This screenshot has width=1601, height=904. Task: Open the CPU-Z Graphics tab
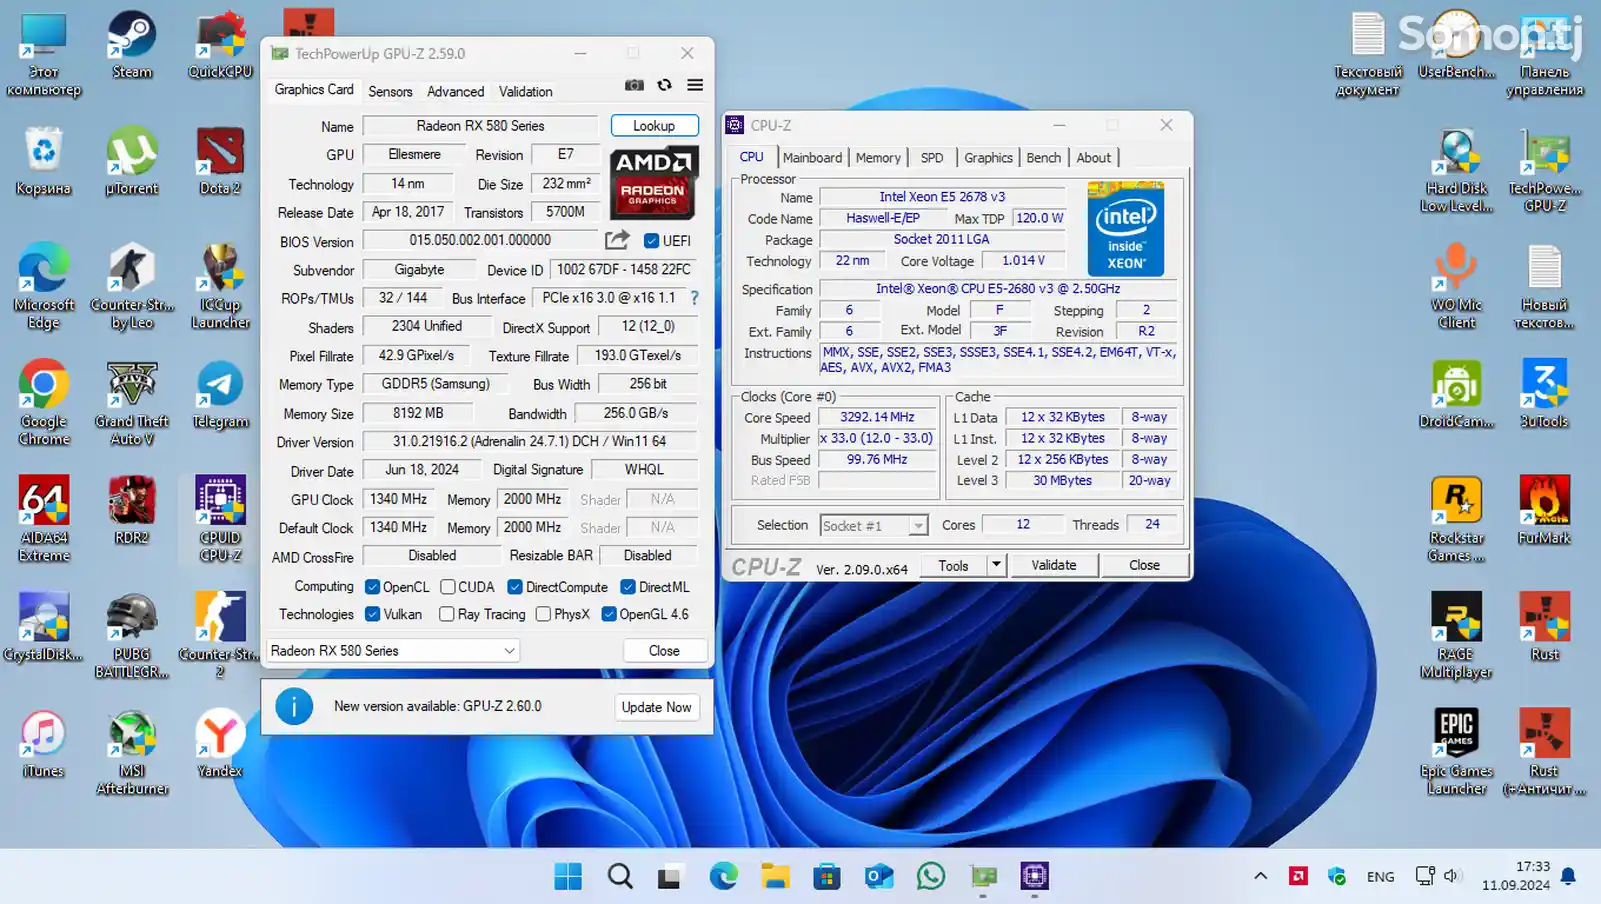(x=988, y=158)
